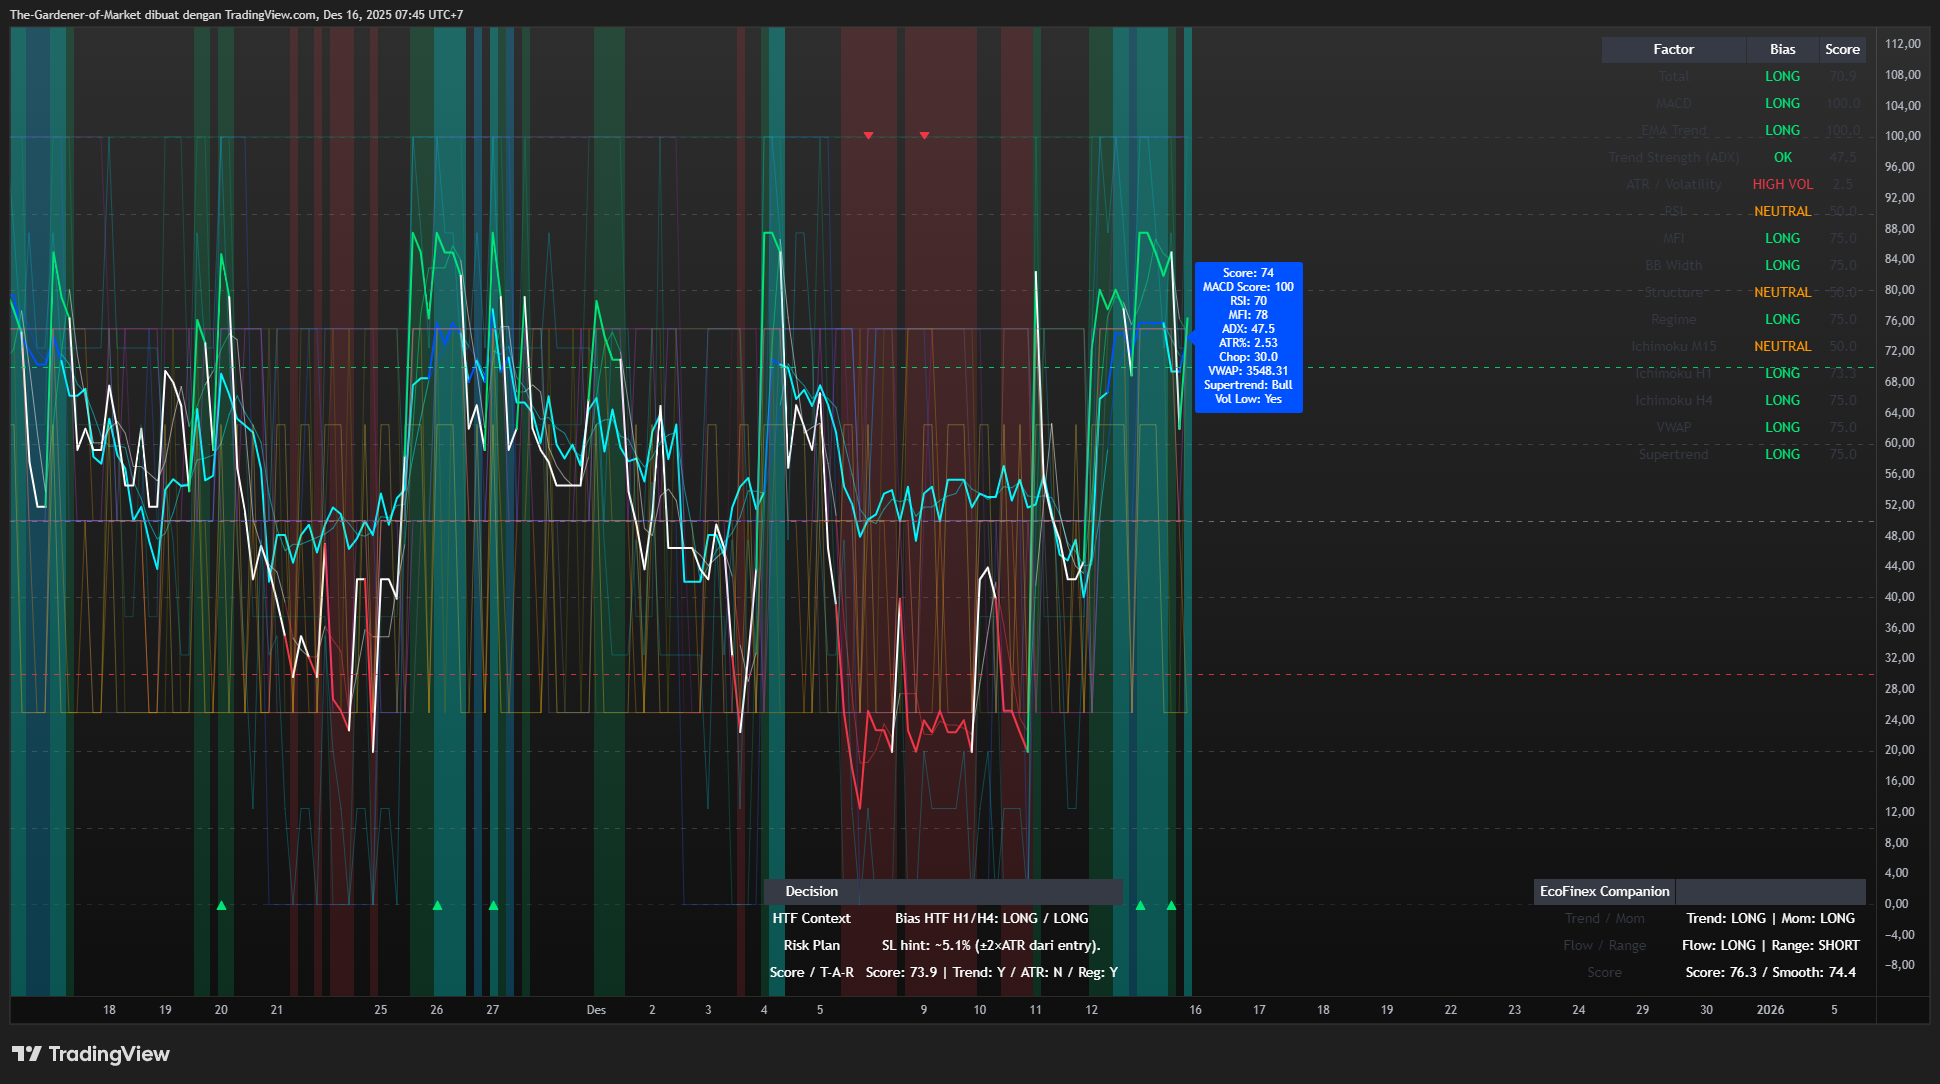The image size is (1940, 1084).
Task: Select the Bias column header
Action: [1782, 49]
